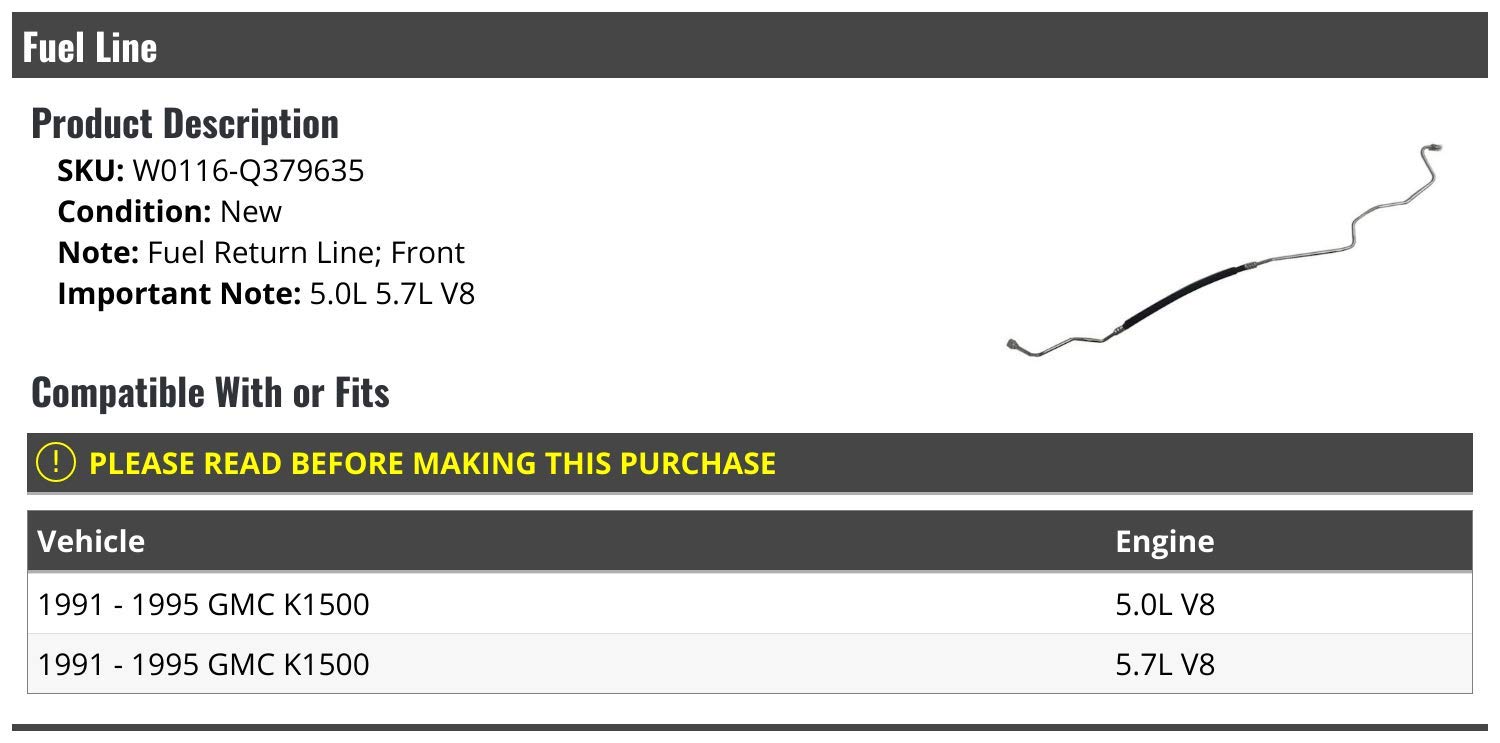Image resolution: width=1500 pixels, height=743 pixels.
Task: Select GMC K1500 vehicle in the 5.7L V8 row
Action: [x=203, y=664]
